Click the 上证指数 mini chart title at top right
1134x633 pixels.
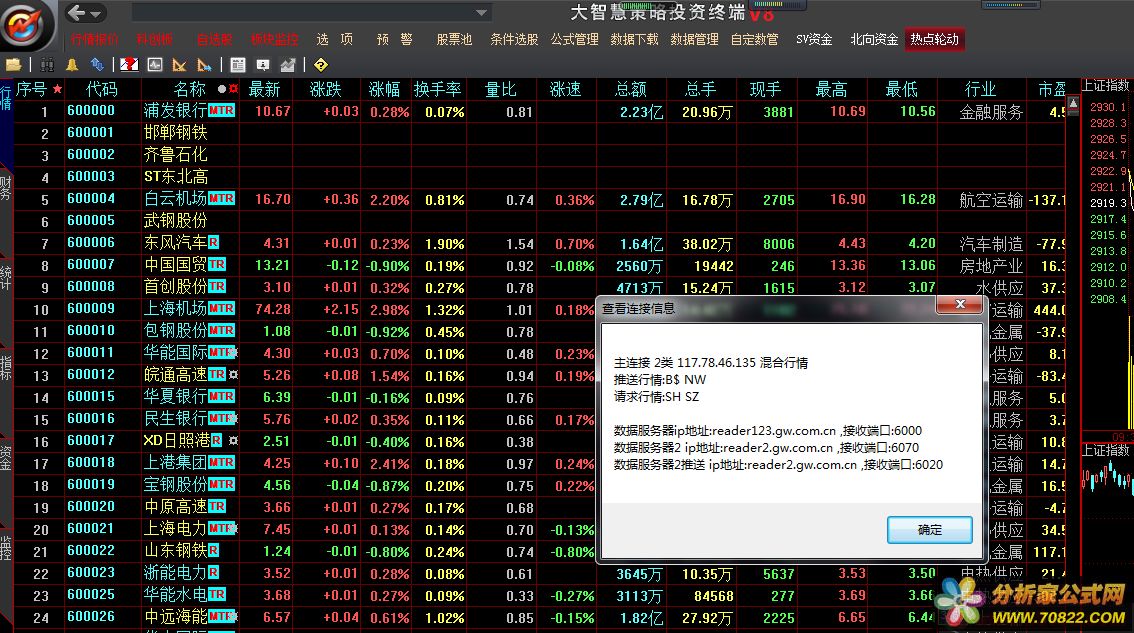1105,85
